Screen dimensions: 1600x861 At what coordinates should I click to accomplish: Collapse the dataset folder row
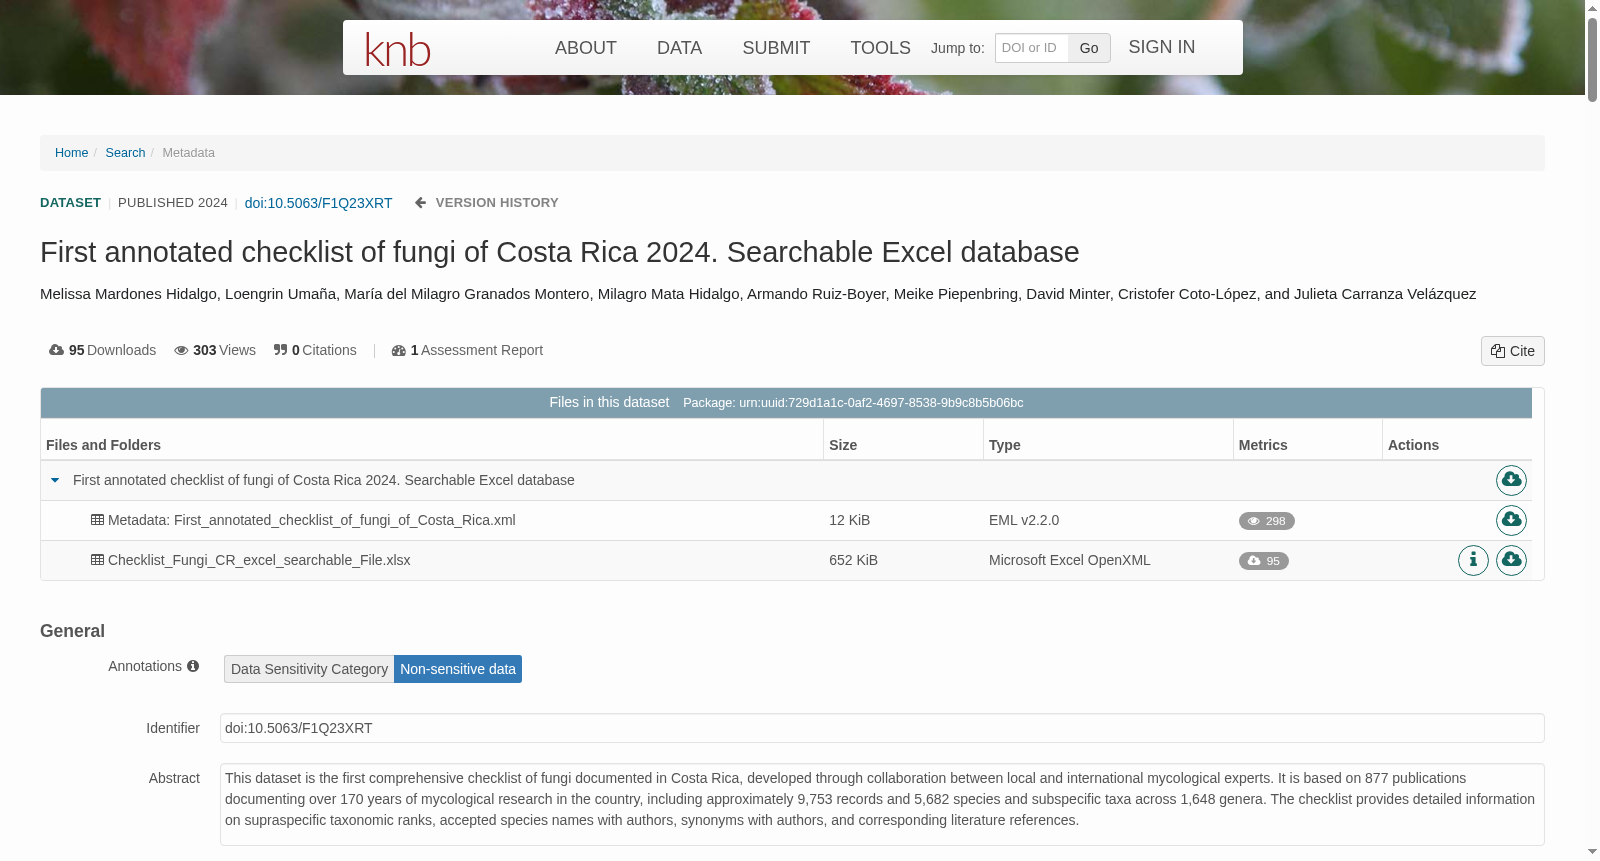click(55, 480)
